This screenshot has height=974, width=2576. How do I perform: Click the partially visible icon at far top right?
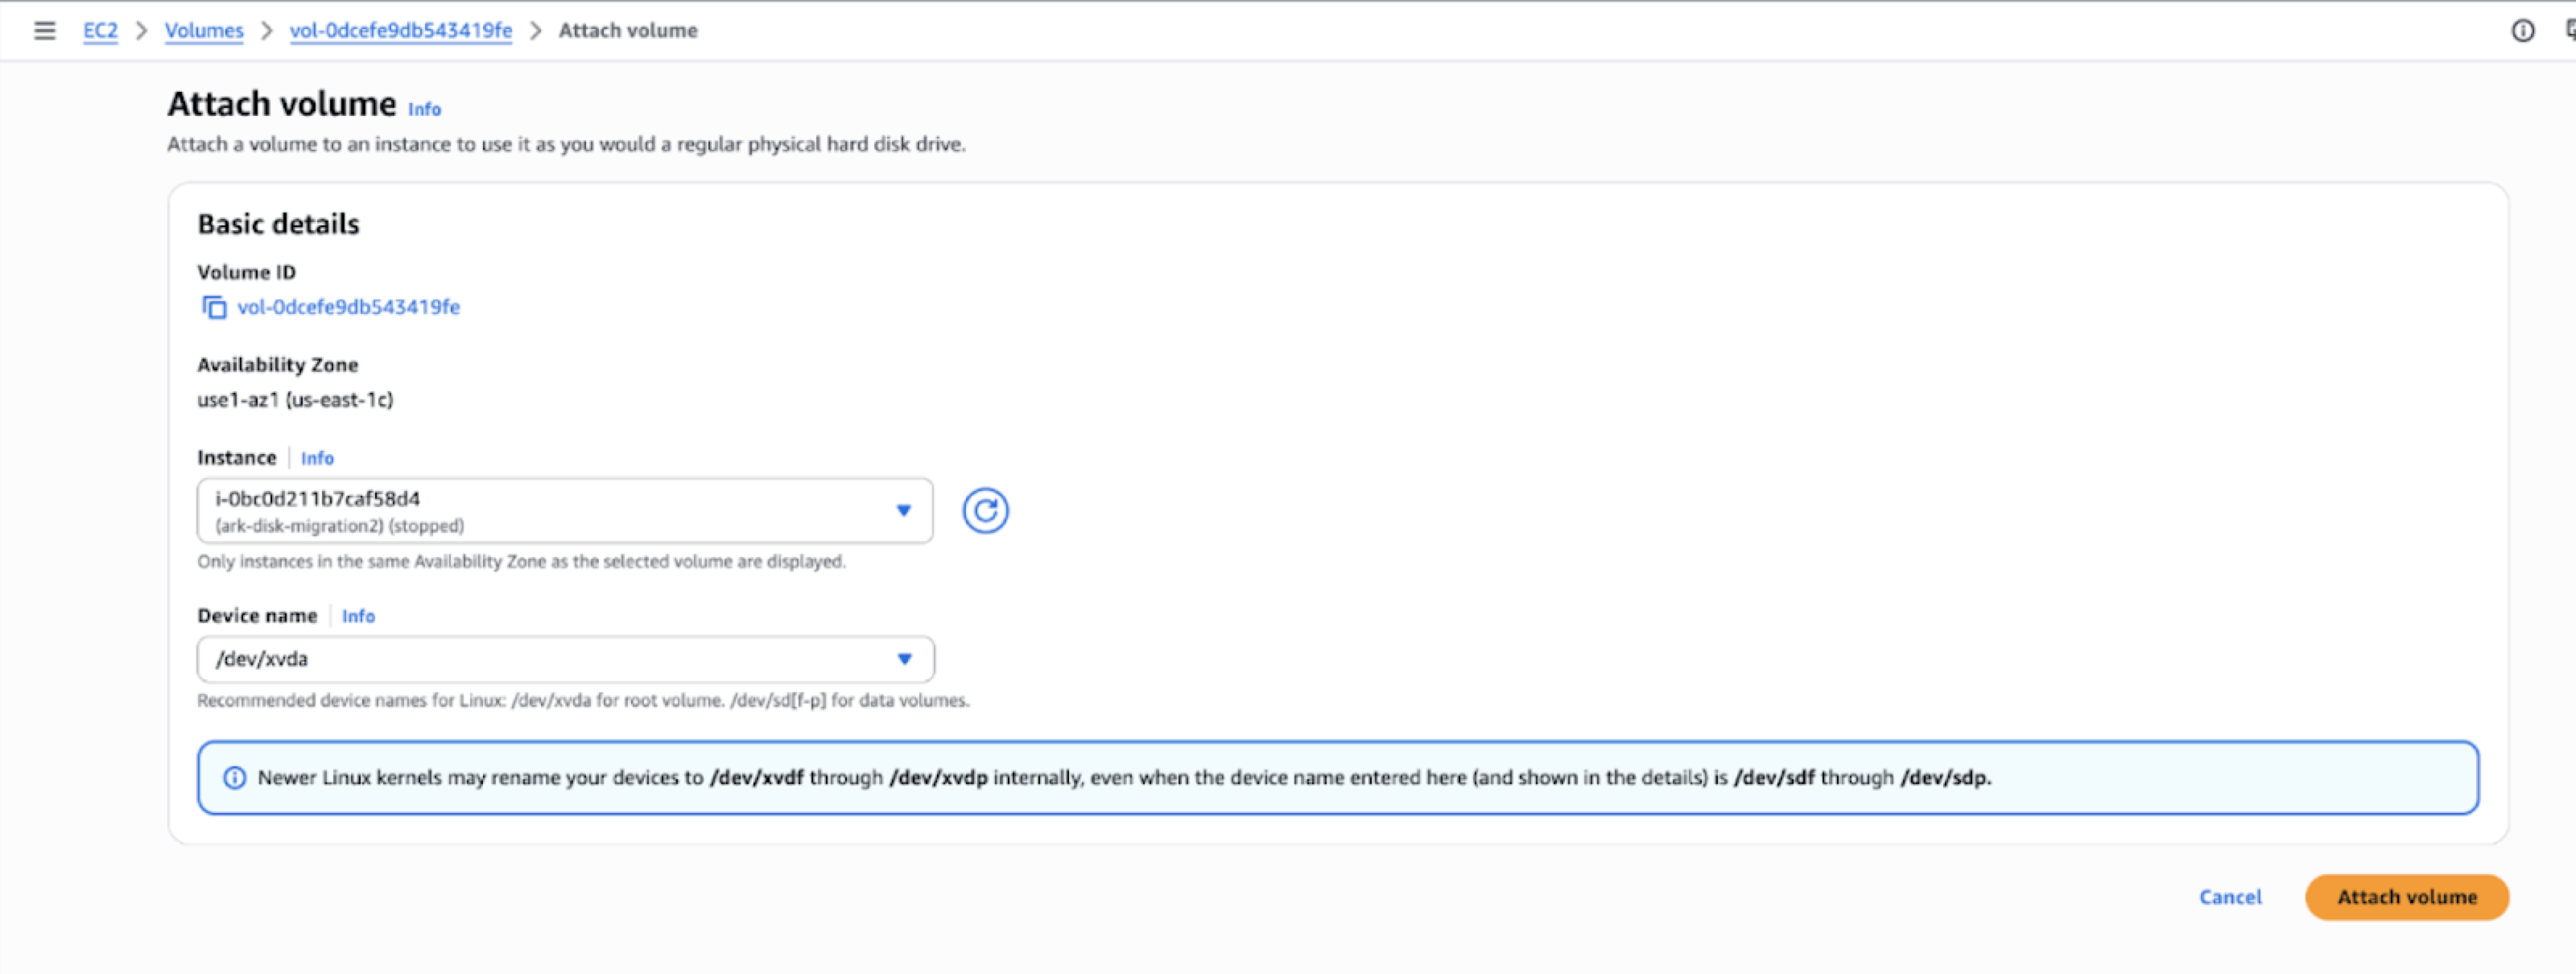click(x=2570, y=31)
